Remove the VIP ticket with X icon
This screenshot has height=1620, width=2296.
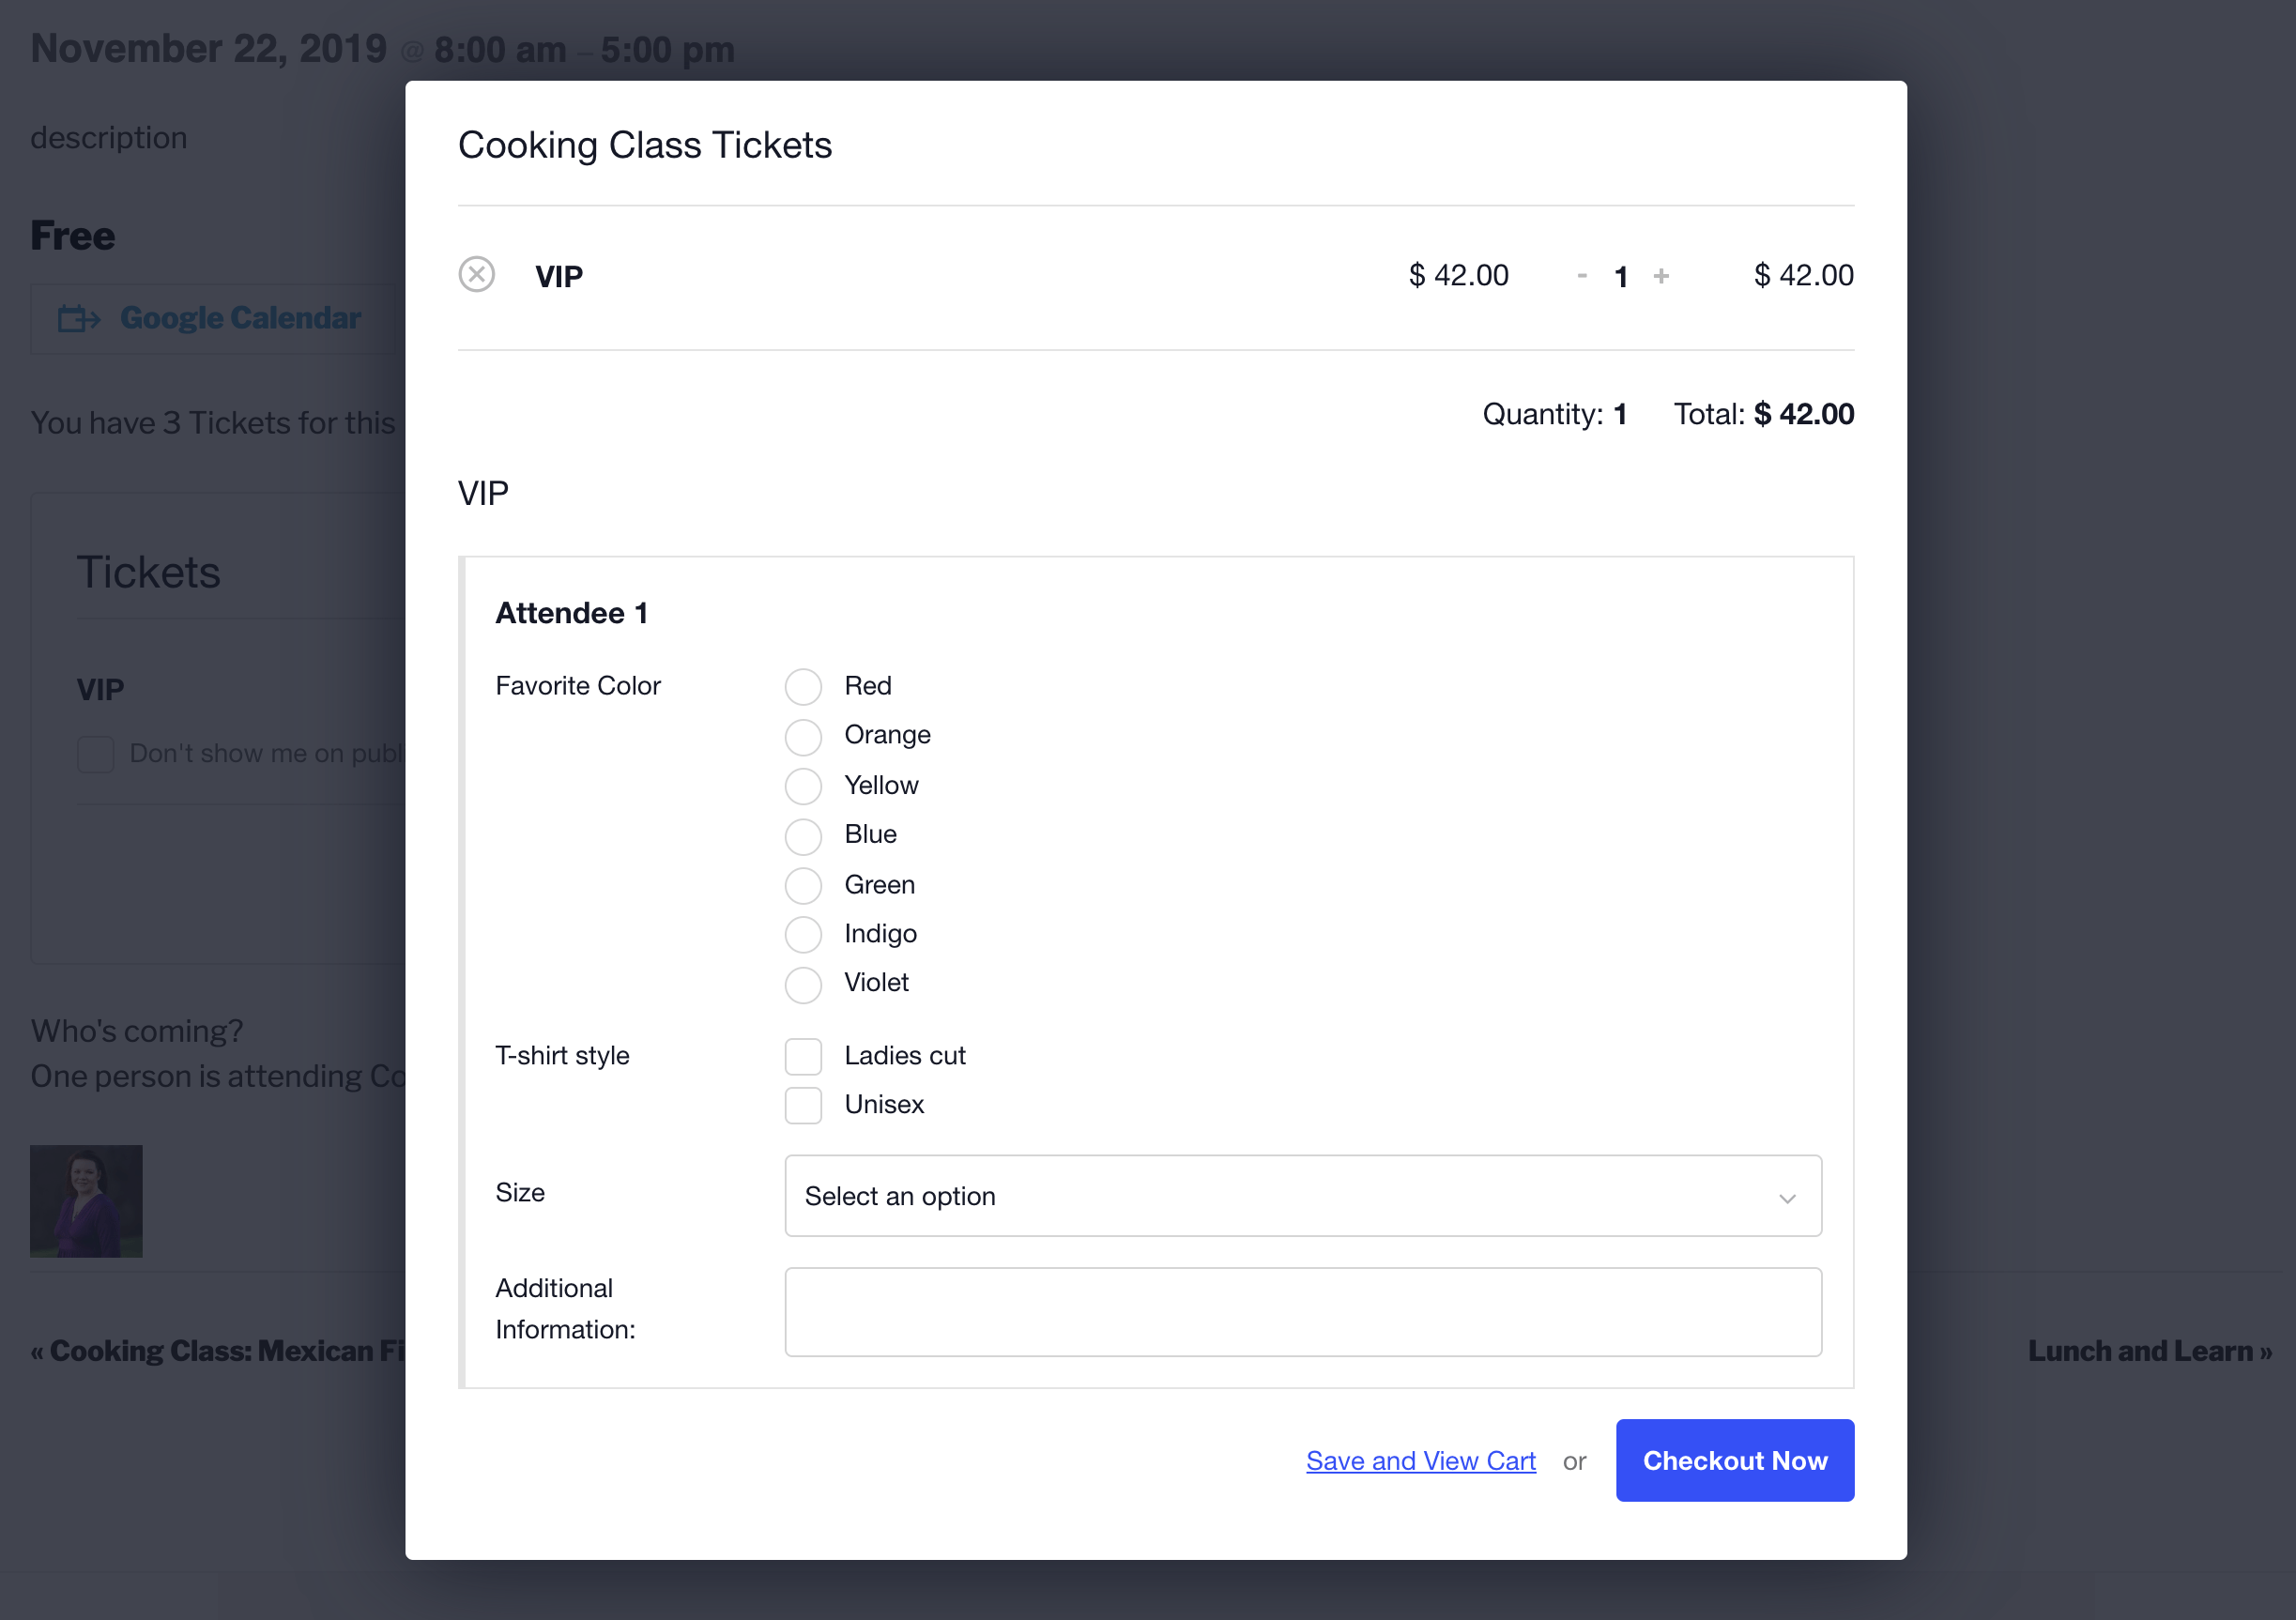pyautogui.click(x=477, y=274)
